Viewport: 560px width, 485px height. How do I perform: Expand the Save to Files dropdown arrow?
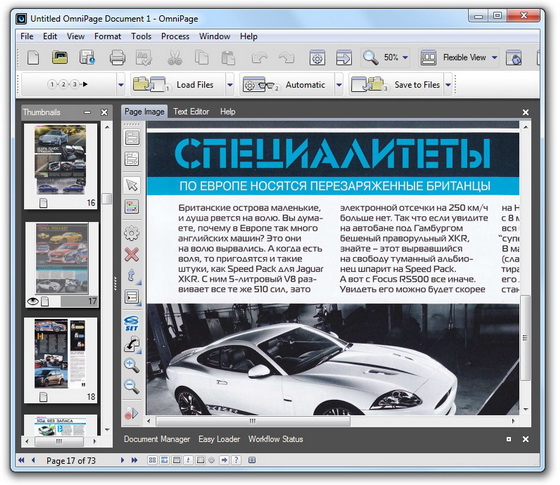coord(448,85)
